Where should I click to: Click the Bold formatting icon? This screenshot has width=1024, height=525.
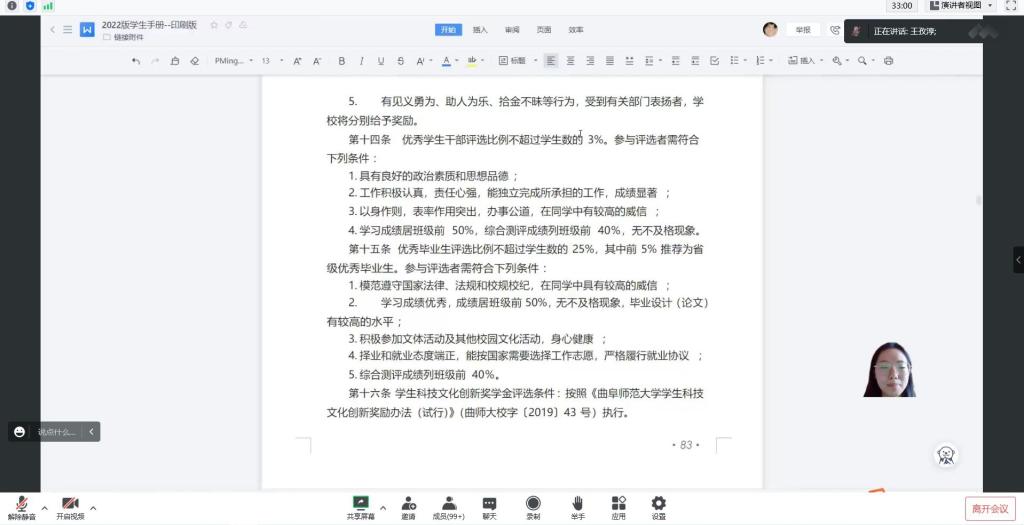click(341, 61)
